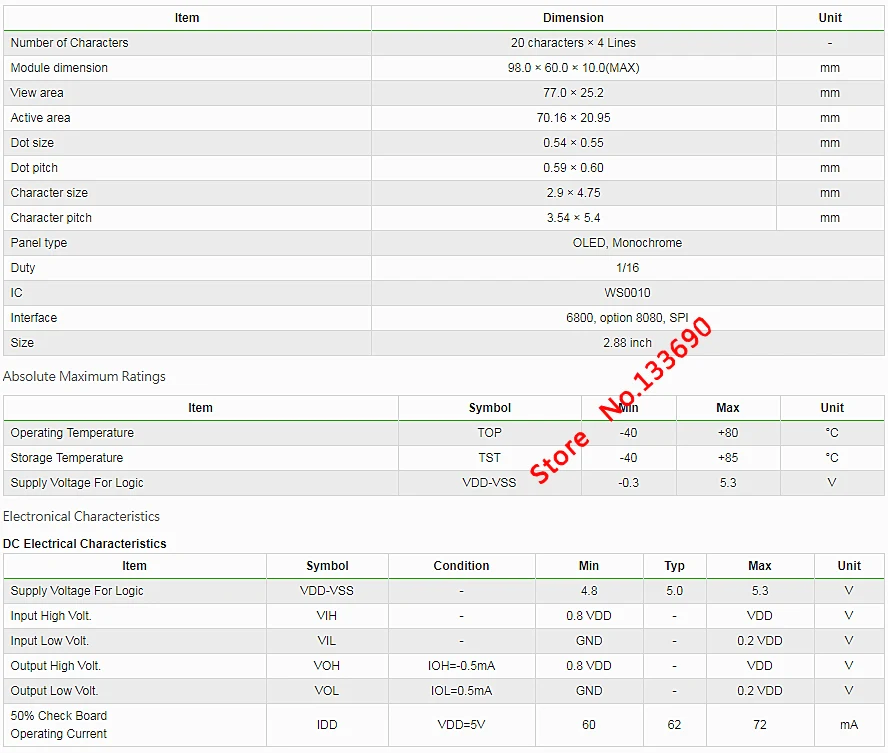Click the '2.88 inch' size value
This screenshot has width=888, height=753.
click(627, 342)
